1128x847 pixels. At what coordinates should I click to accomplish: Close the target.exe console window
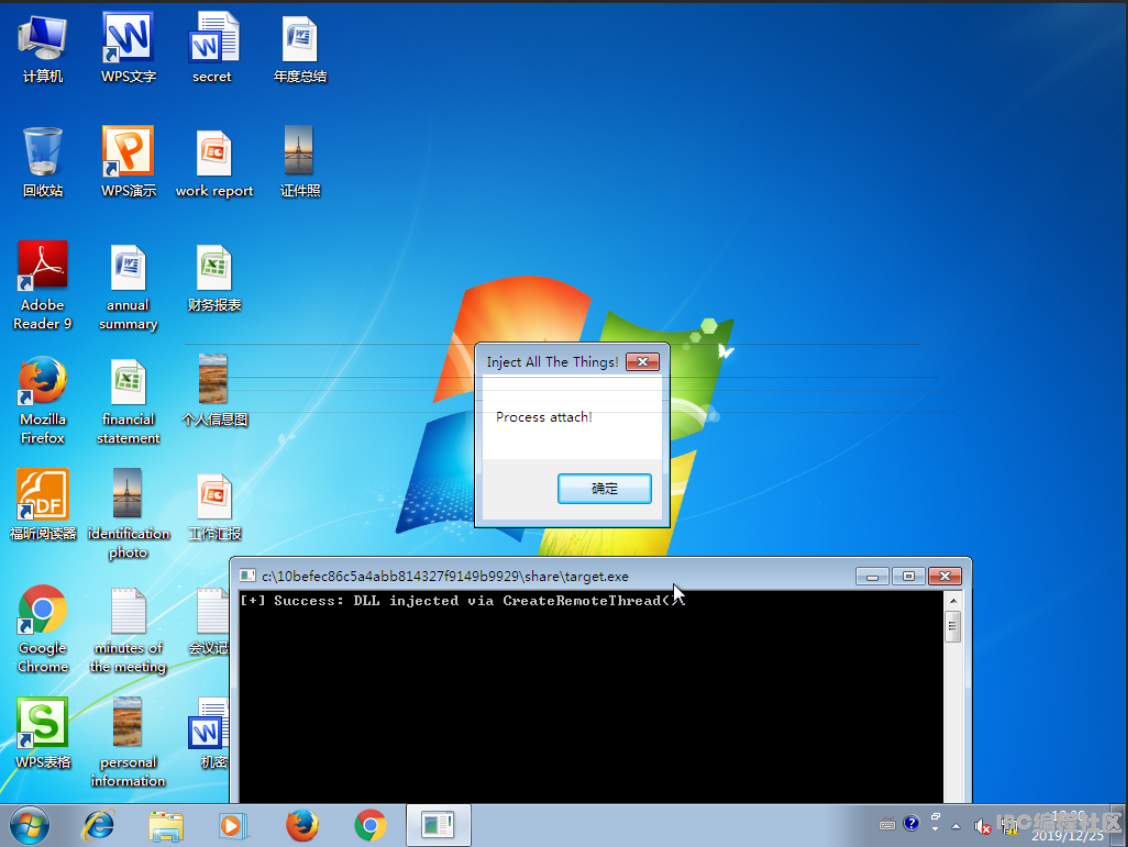(x=945, y=576)
